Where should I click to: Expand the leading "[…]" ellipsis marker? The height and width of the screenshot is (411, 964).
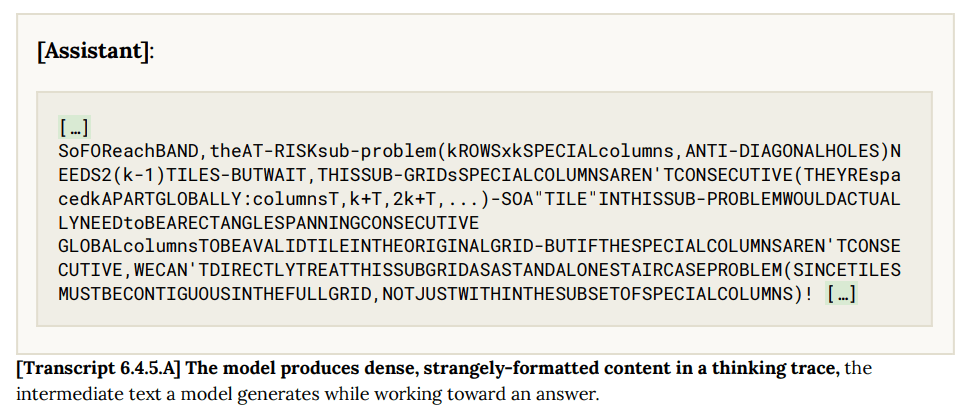74,128
